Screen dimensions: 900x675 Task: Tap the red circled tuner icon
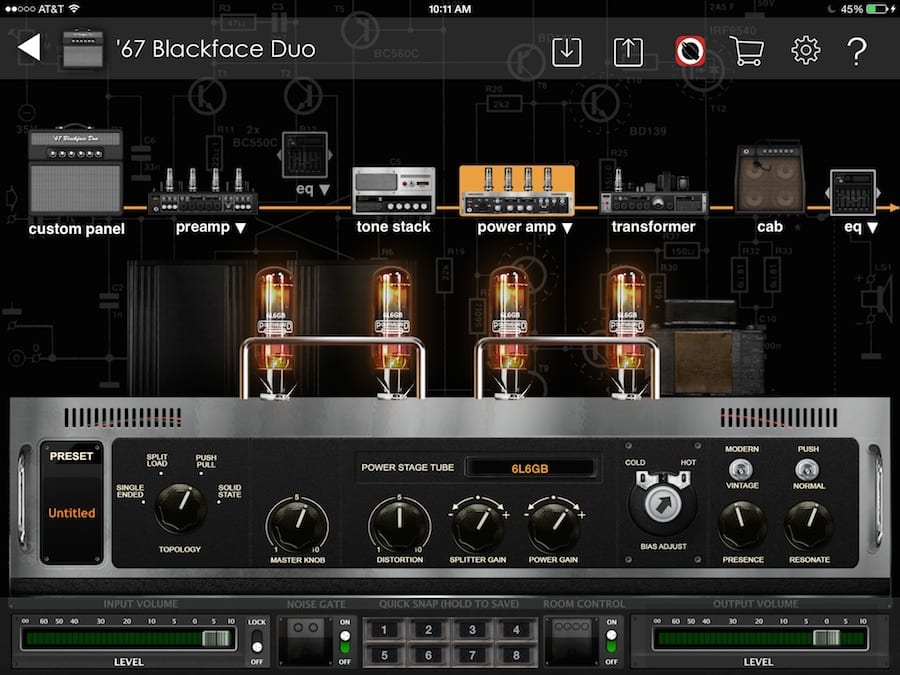(x=688, y=50)
